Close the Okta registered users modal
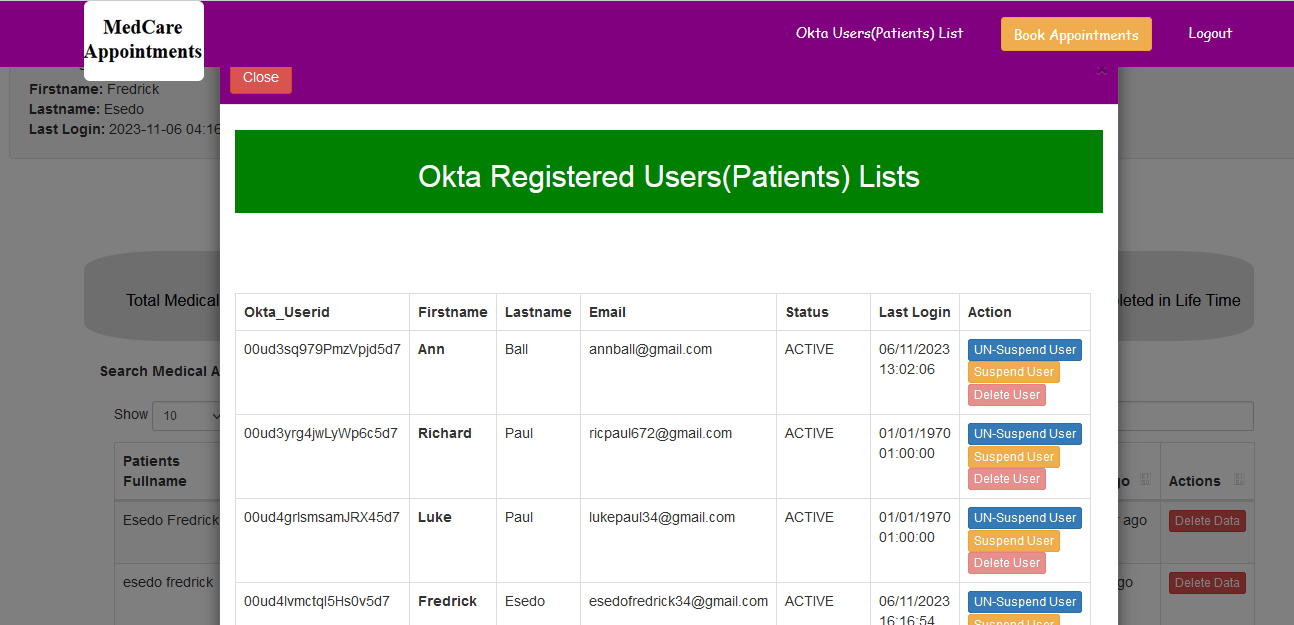This screenshot has height=625, width=1294. tap(260, 77)
